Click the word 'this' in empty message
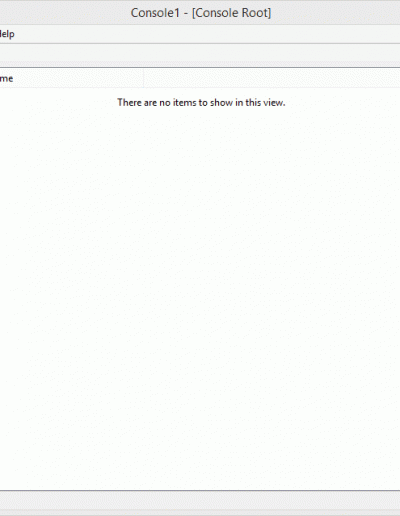 (253, 102)
